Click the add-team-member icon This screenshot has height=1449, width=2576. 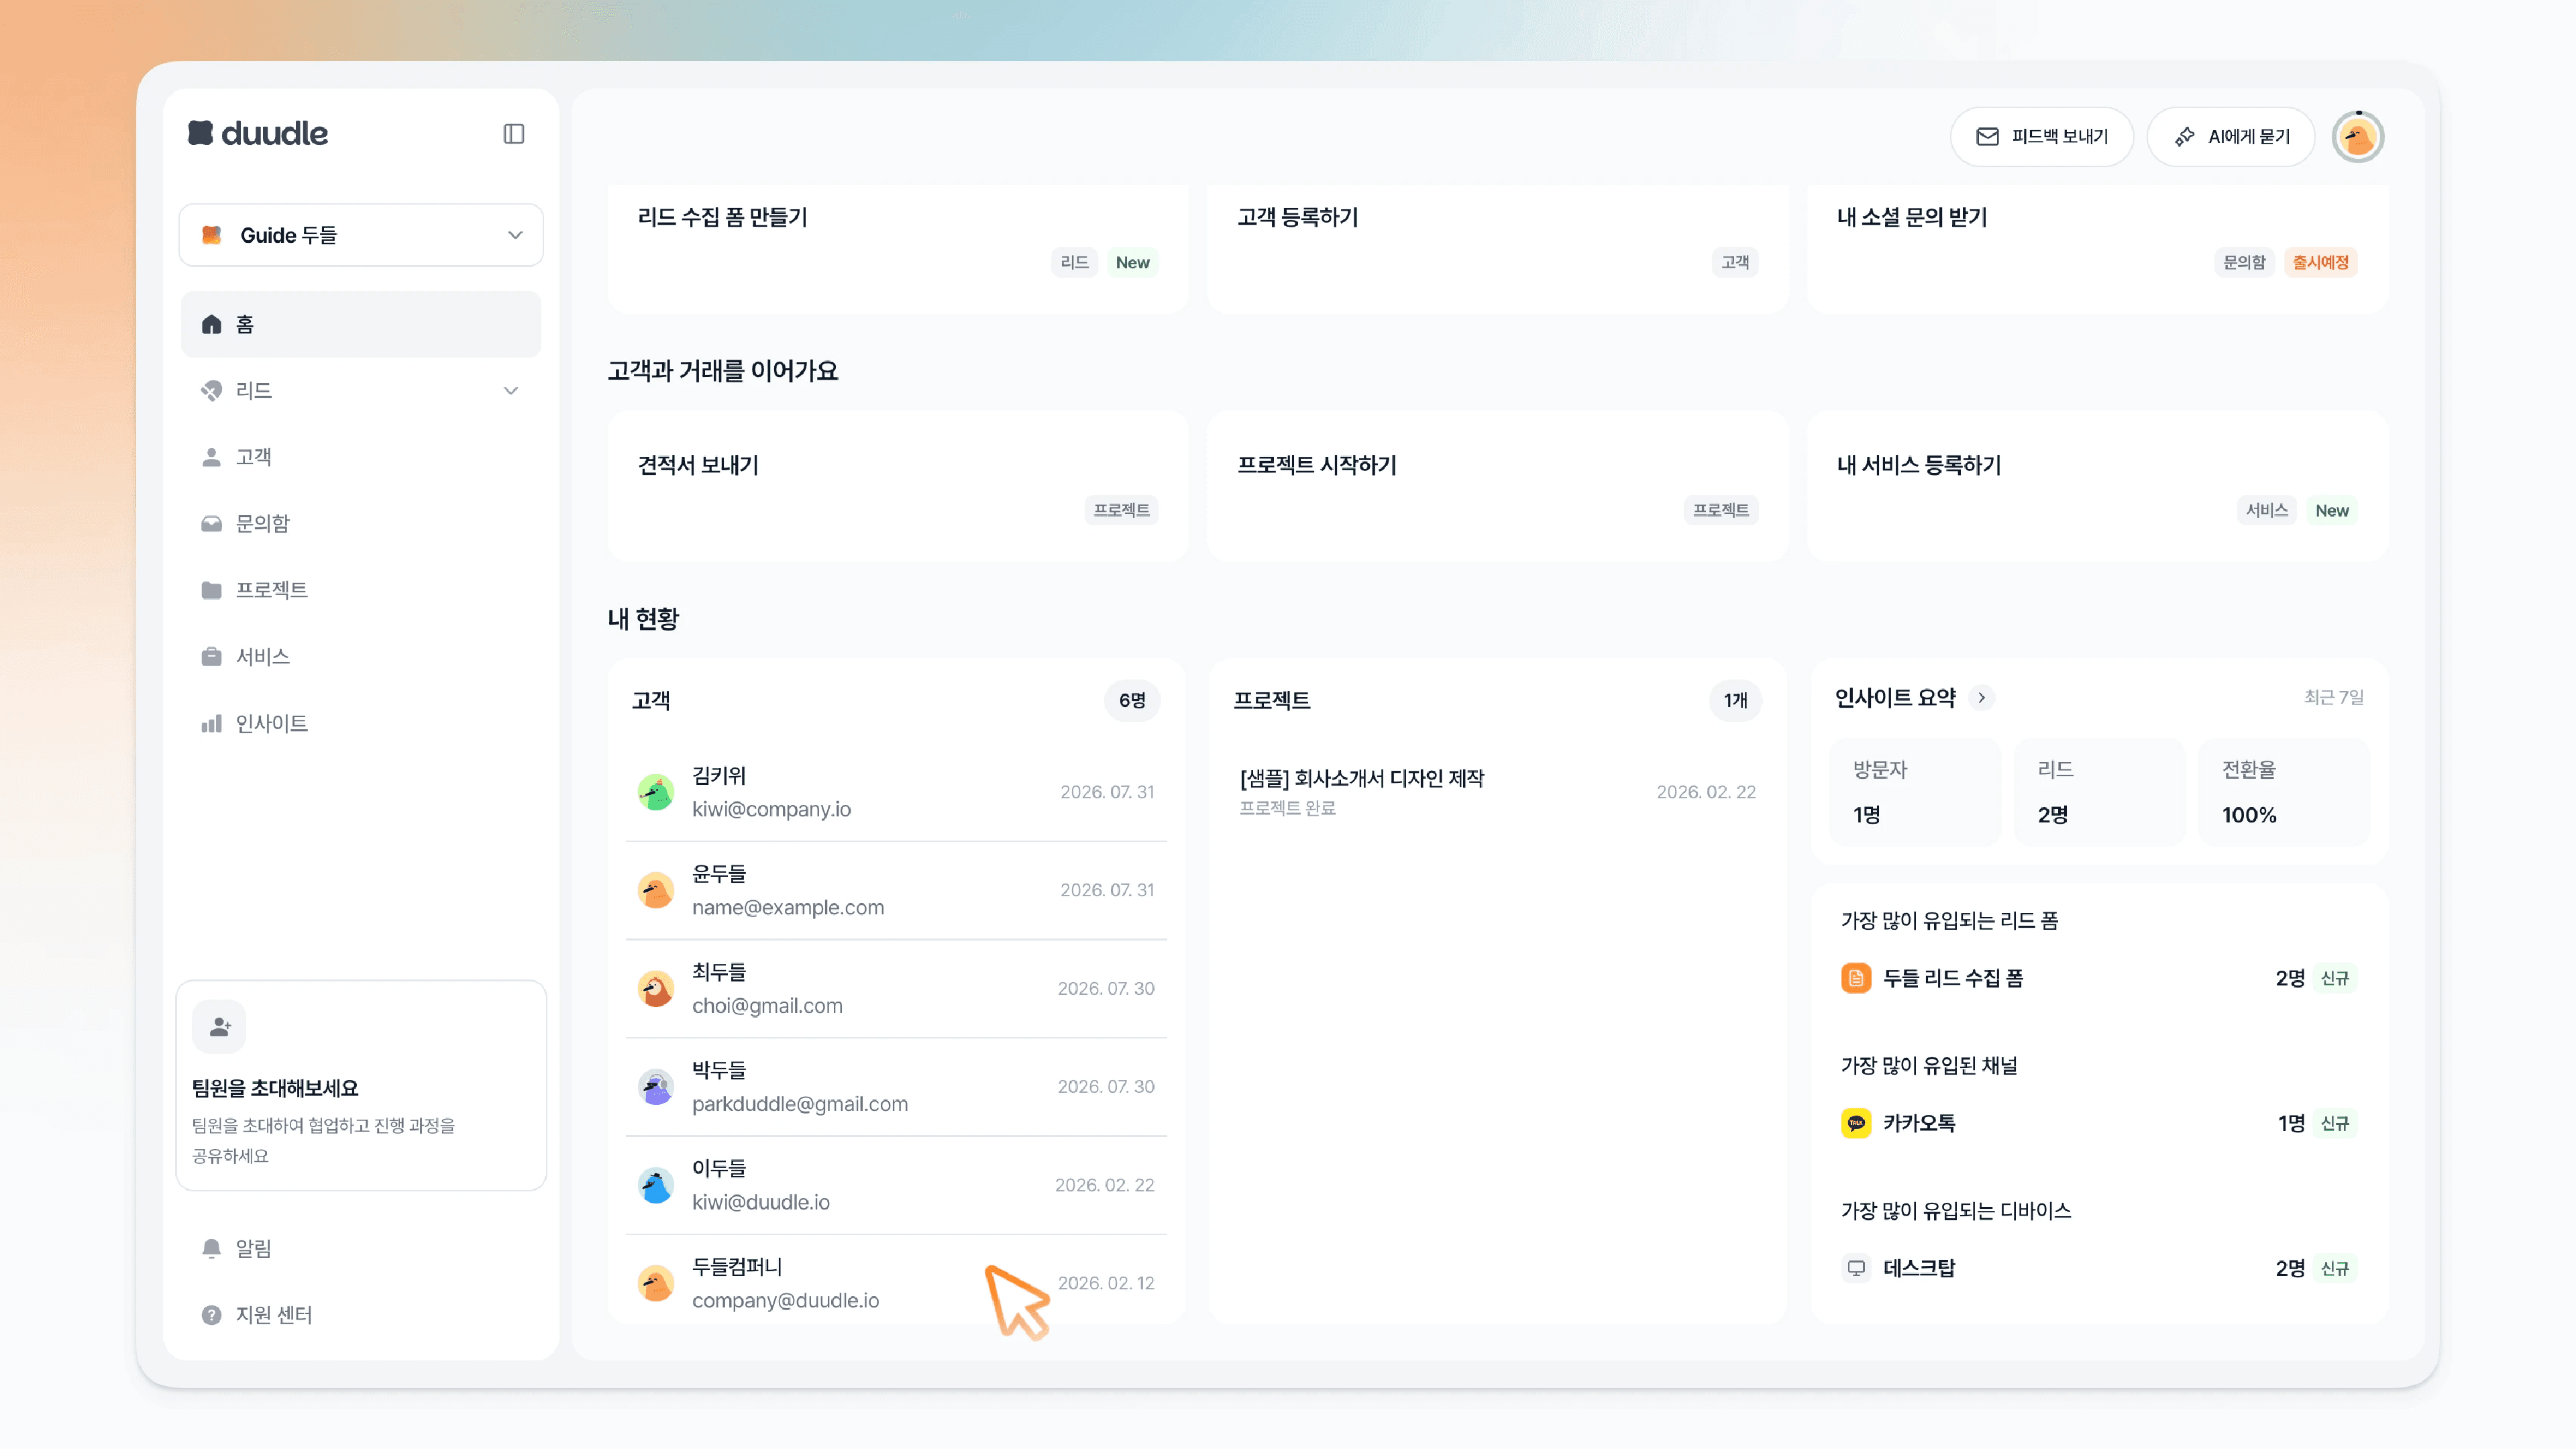point(219,1027)
